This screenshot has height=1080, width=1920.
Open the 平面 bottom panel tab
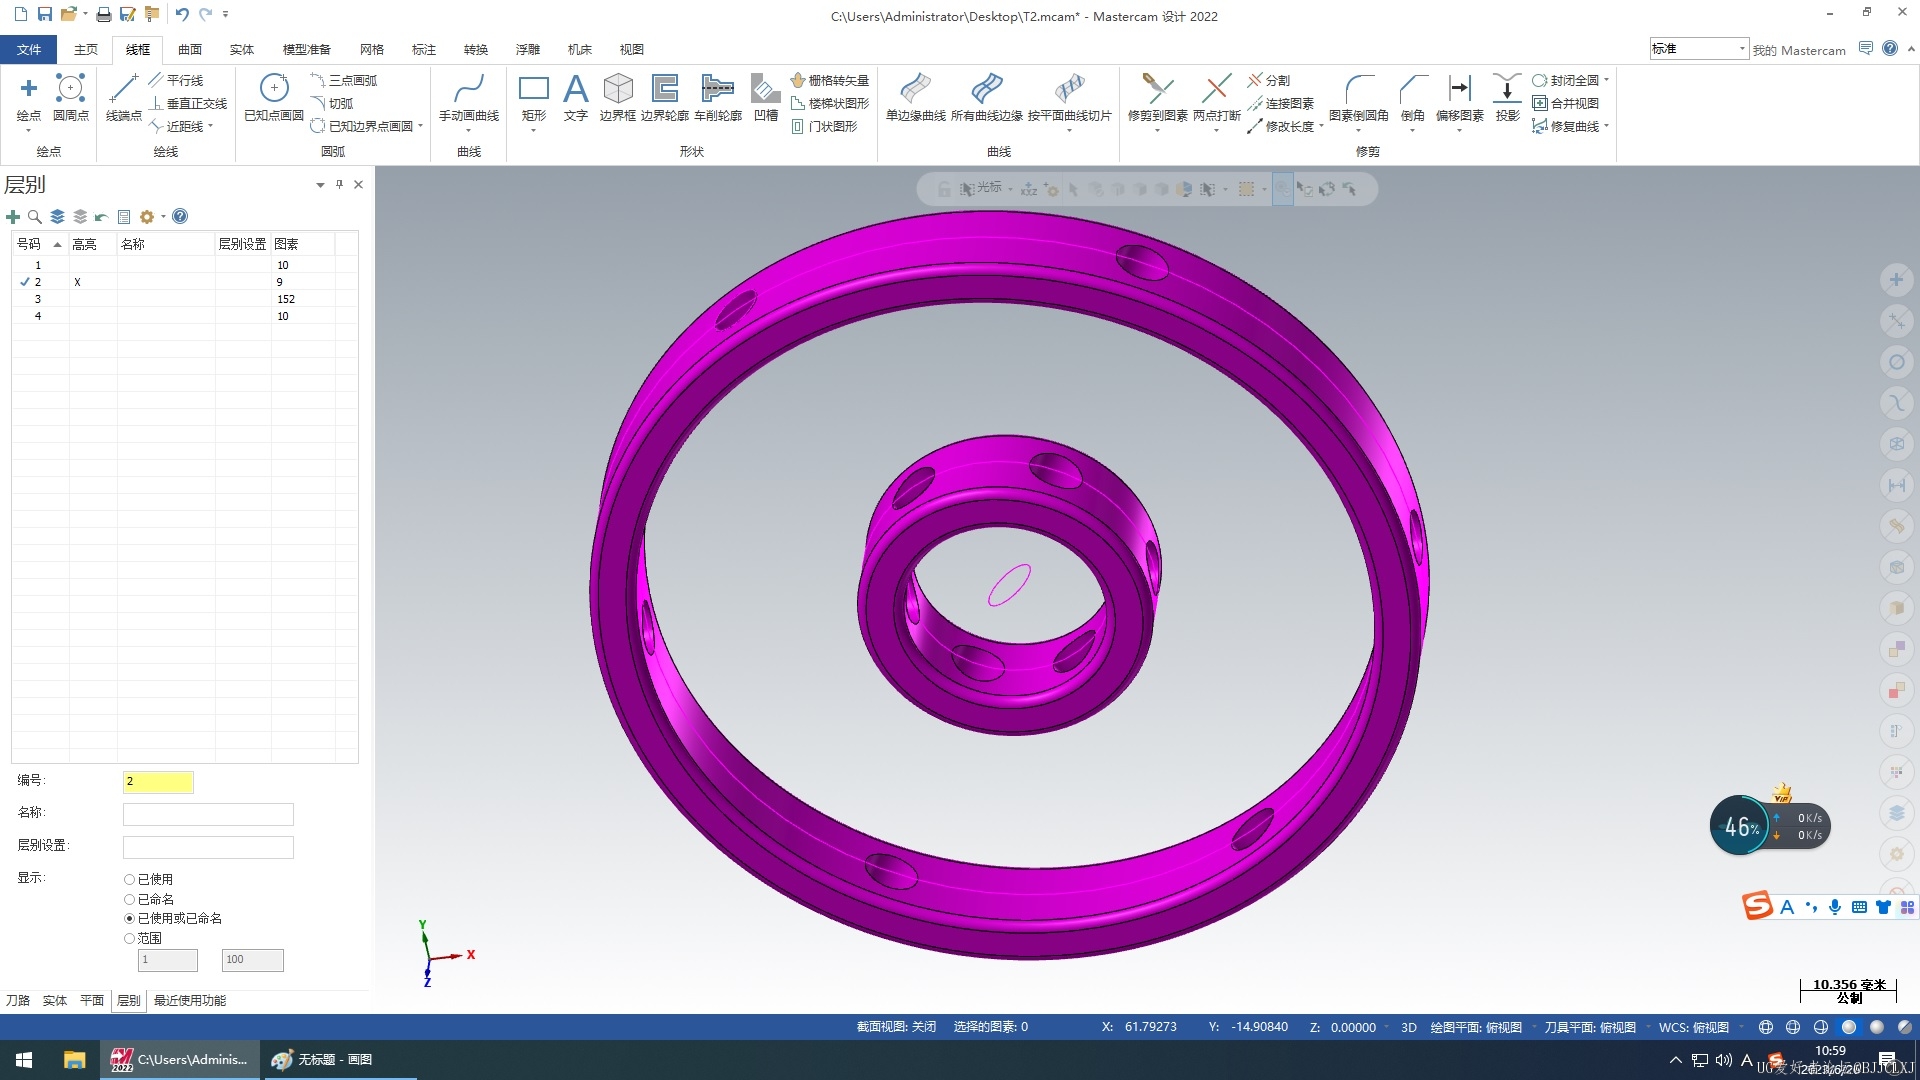point(92,1001)
